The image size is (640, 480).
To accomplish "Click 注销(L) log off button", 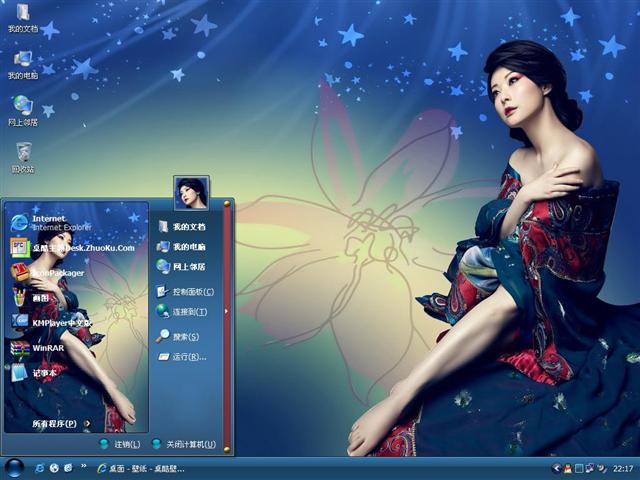I will point(120,444).
